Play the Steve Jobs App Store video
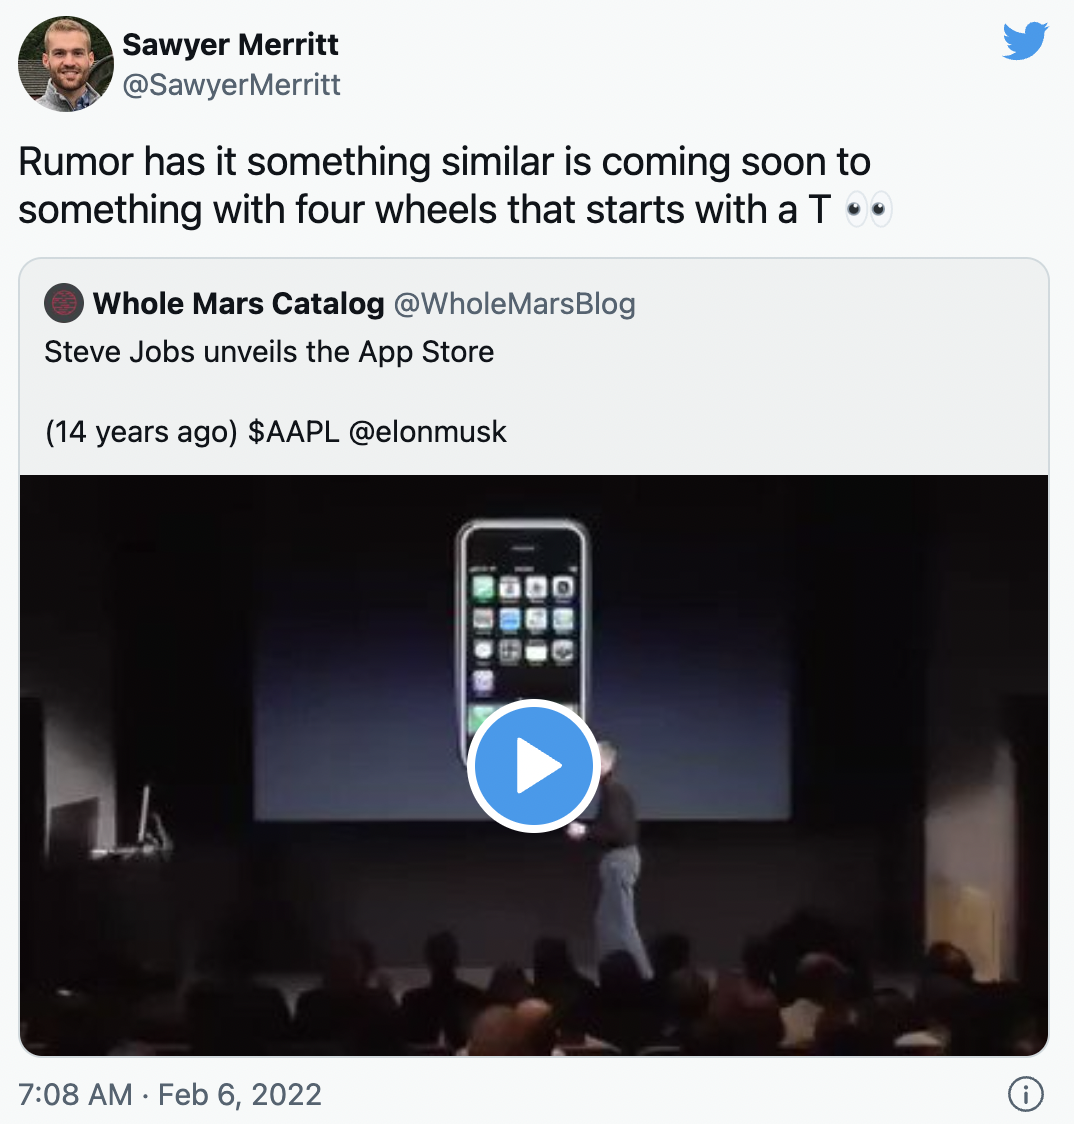The image size is (1074, 1124). click(x=532, y=765)
